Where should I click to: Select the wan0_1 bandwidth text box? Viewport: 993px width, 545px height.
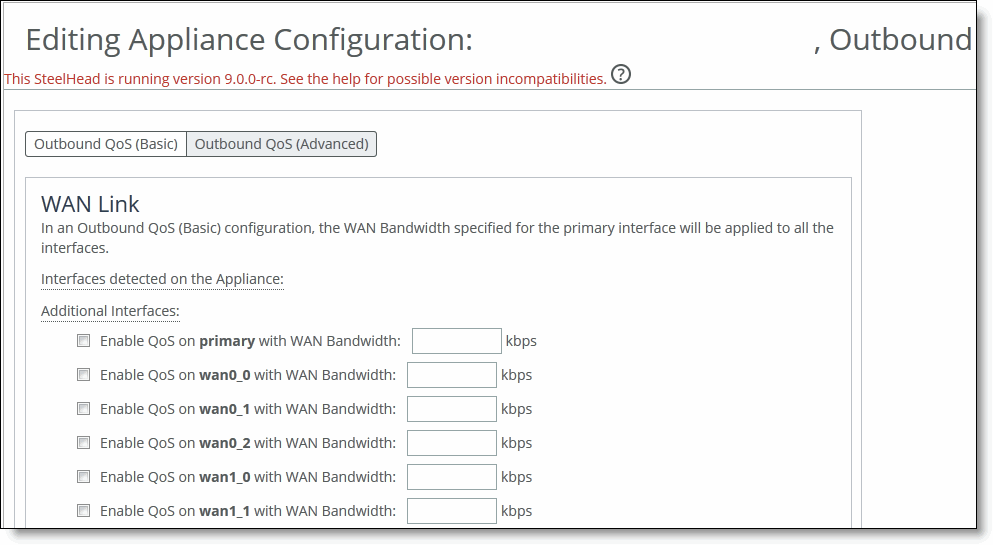pos(452,409)
